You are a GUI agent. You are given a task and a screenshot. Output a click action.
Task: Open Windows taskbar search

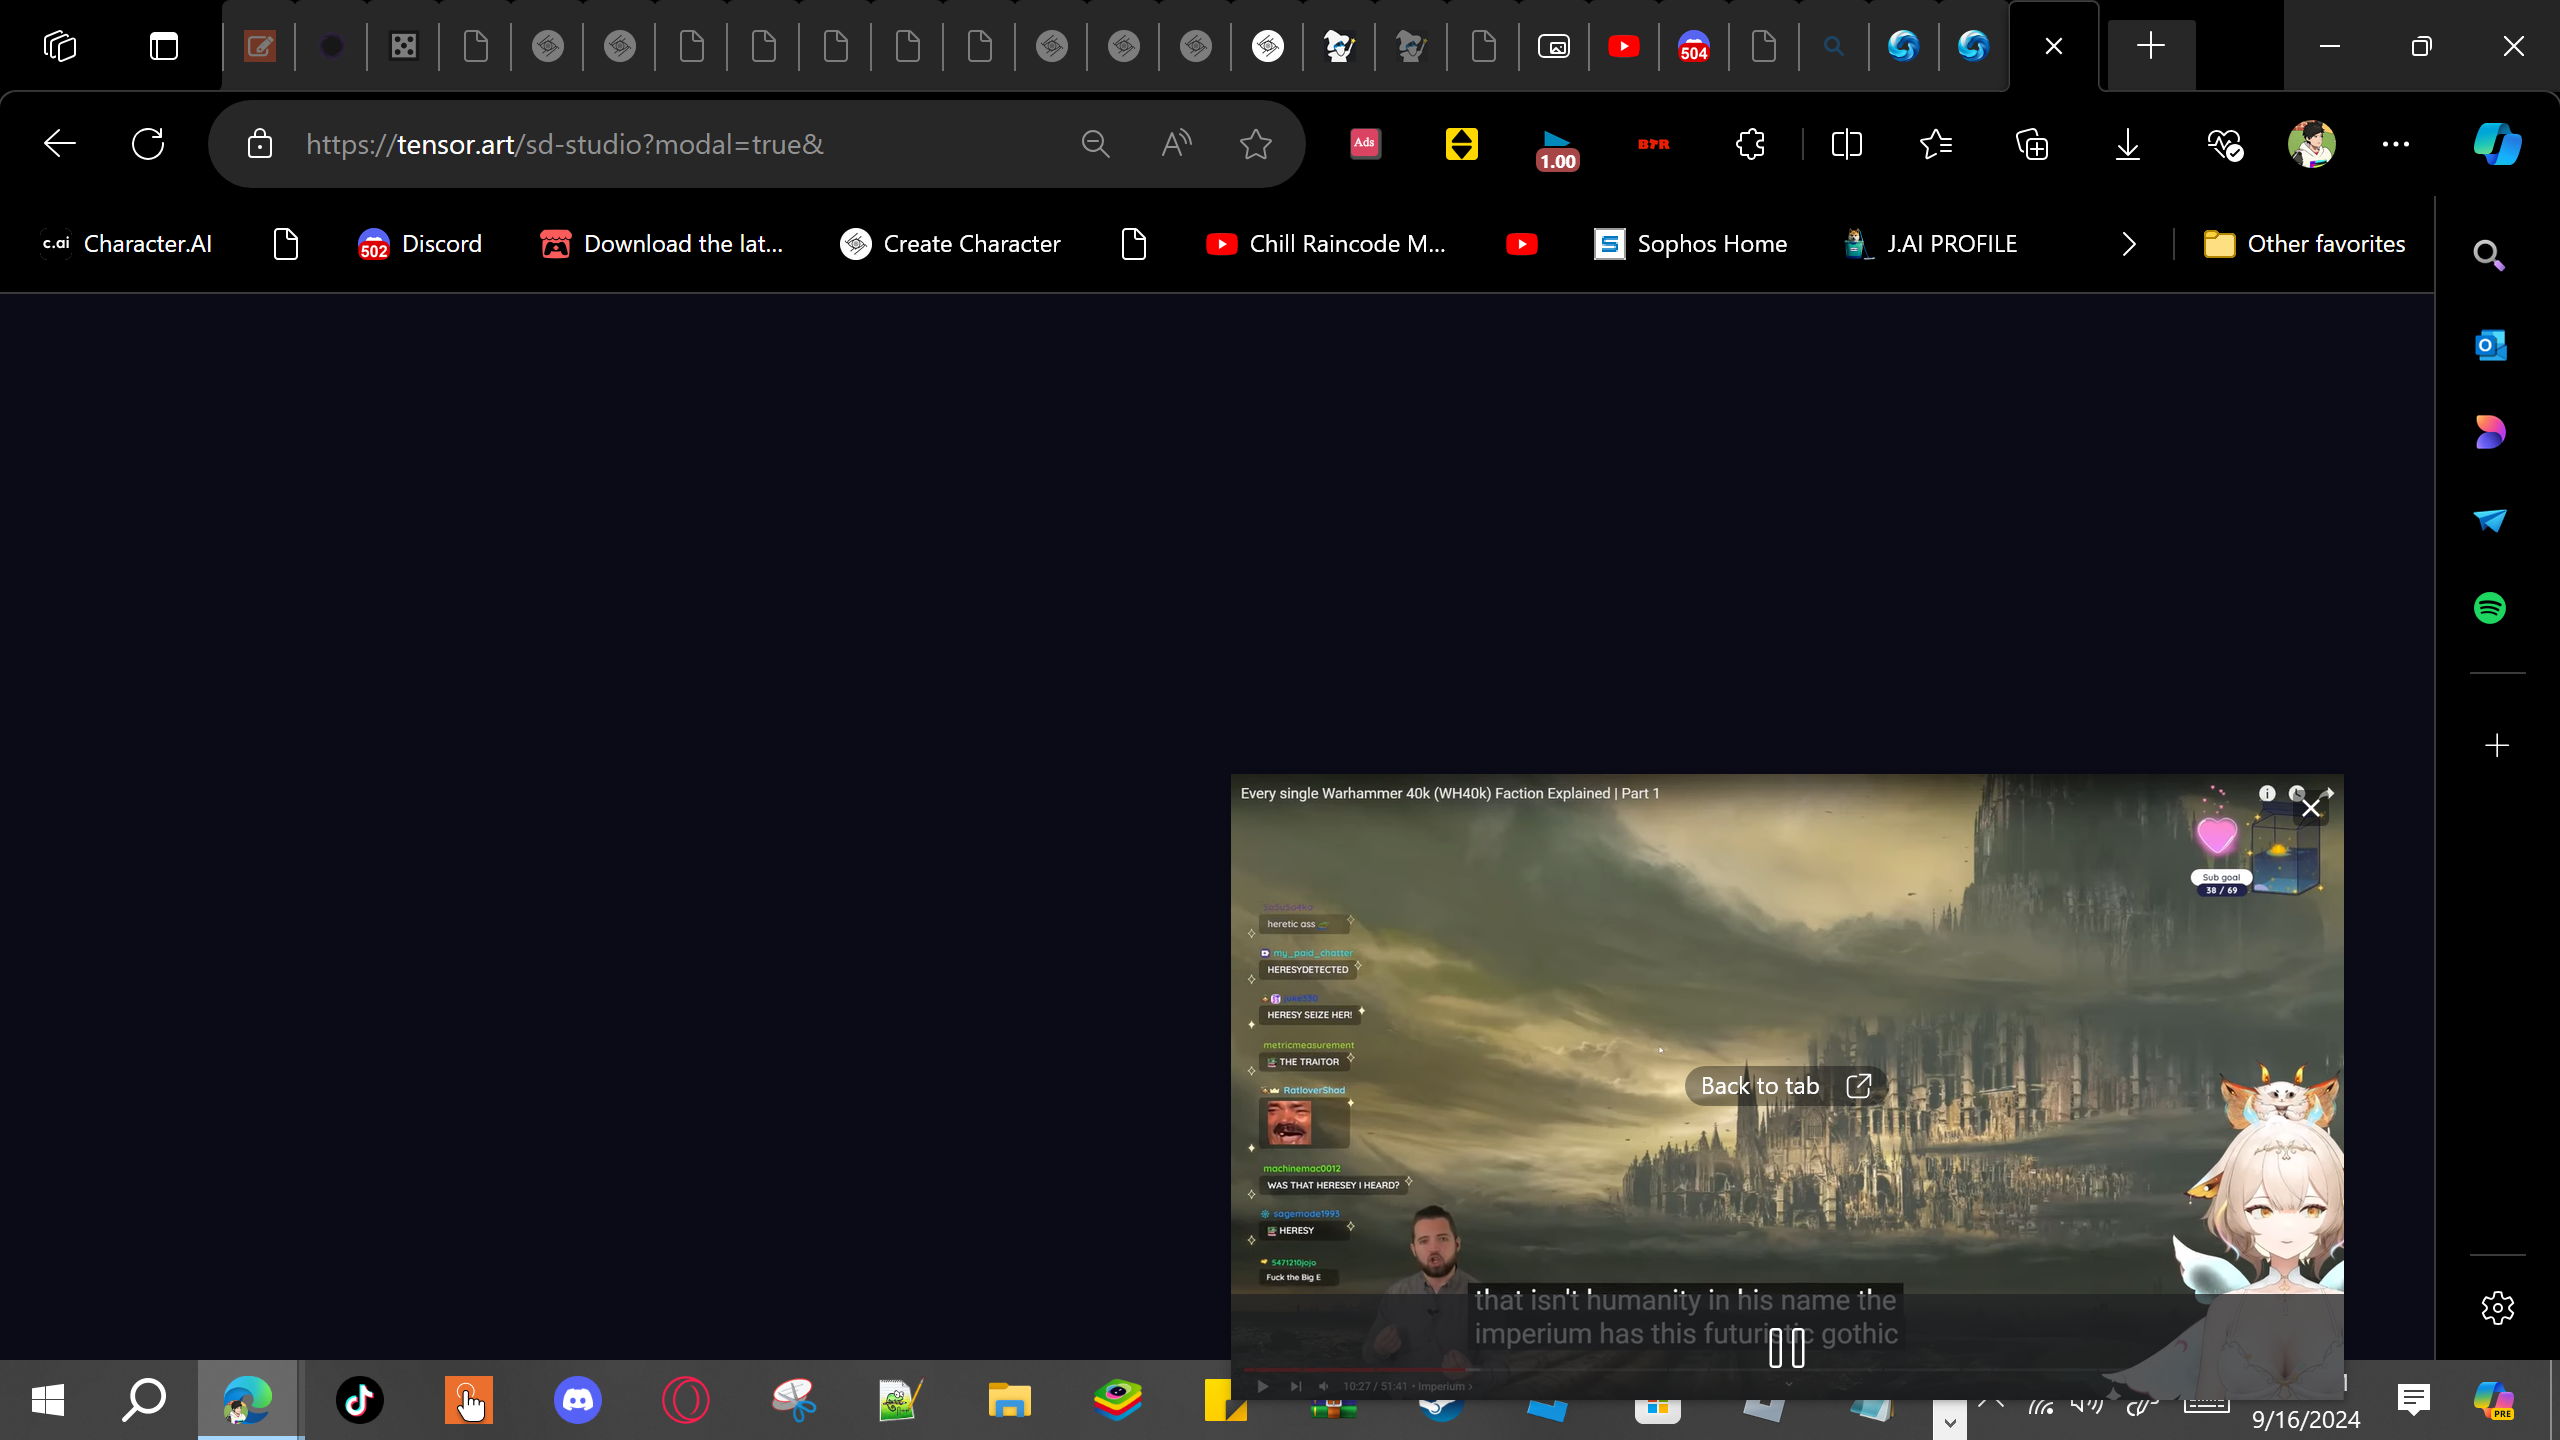click(144, 1400)
